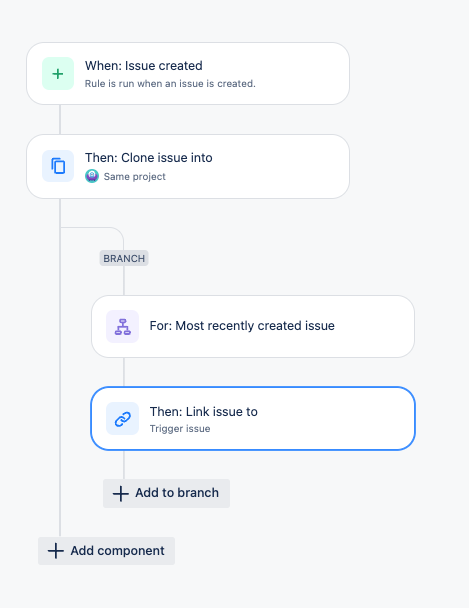
Task: Click the plus icon in Add to branch
Action: click(x=121, y=494)
